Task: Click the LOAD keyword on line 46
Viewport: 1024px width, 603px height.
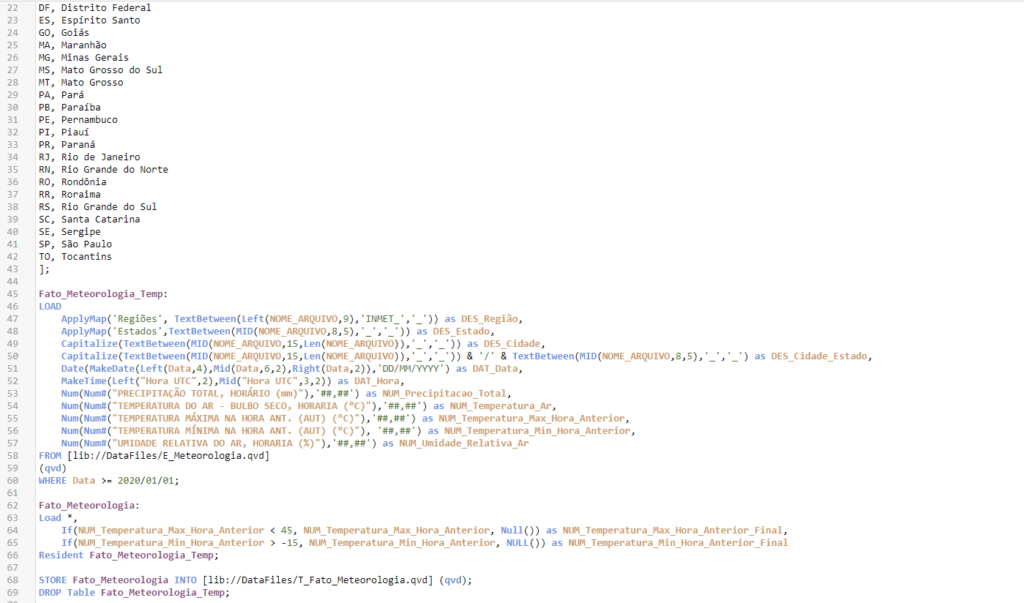Action: [50, 306]
